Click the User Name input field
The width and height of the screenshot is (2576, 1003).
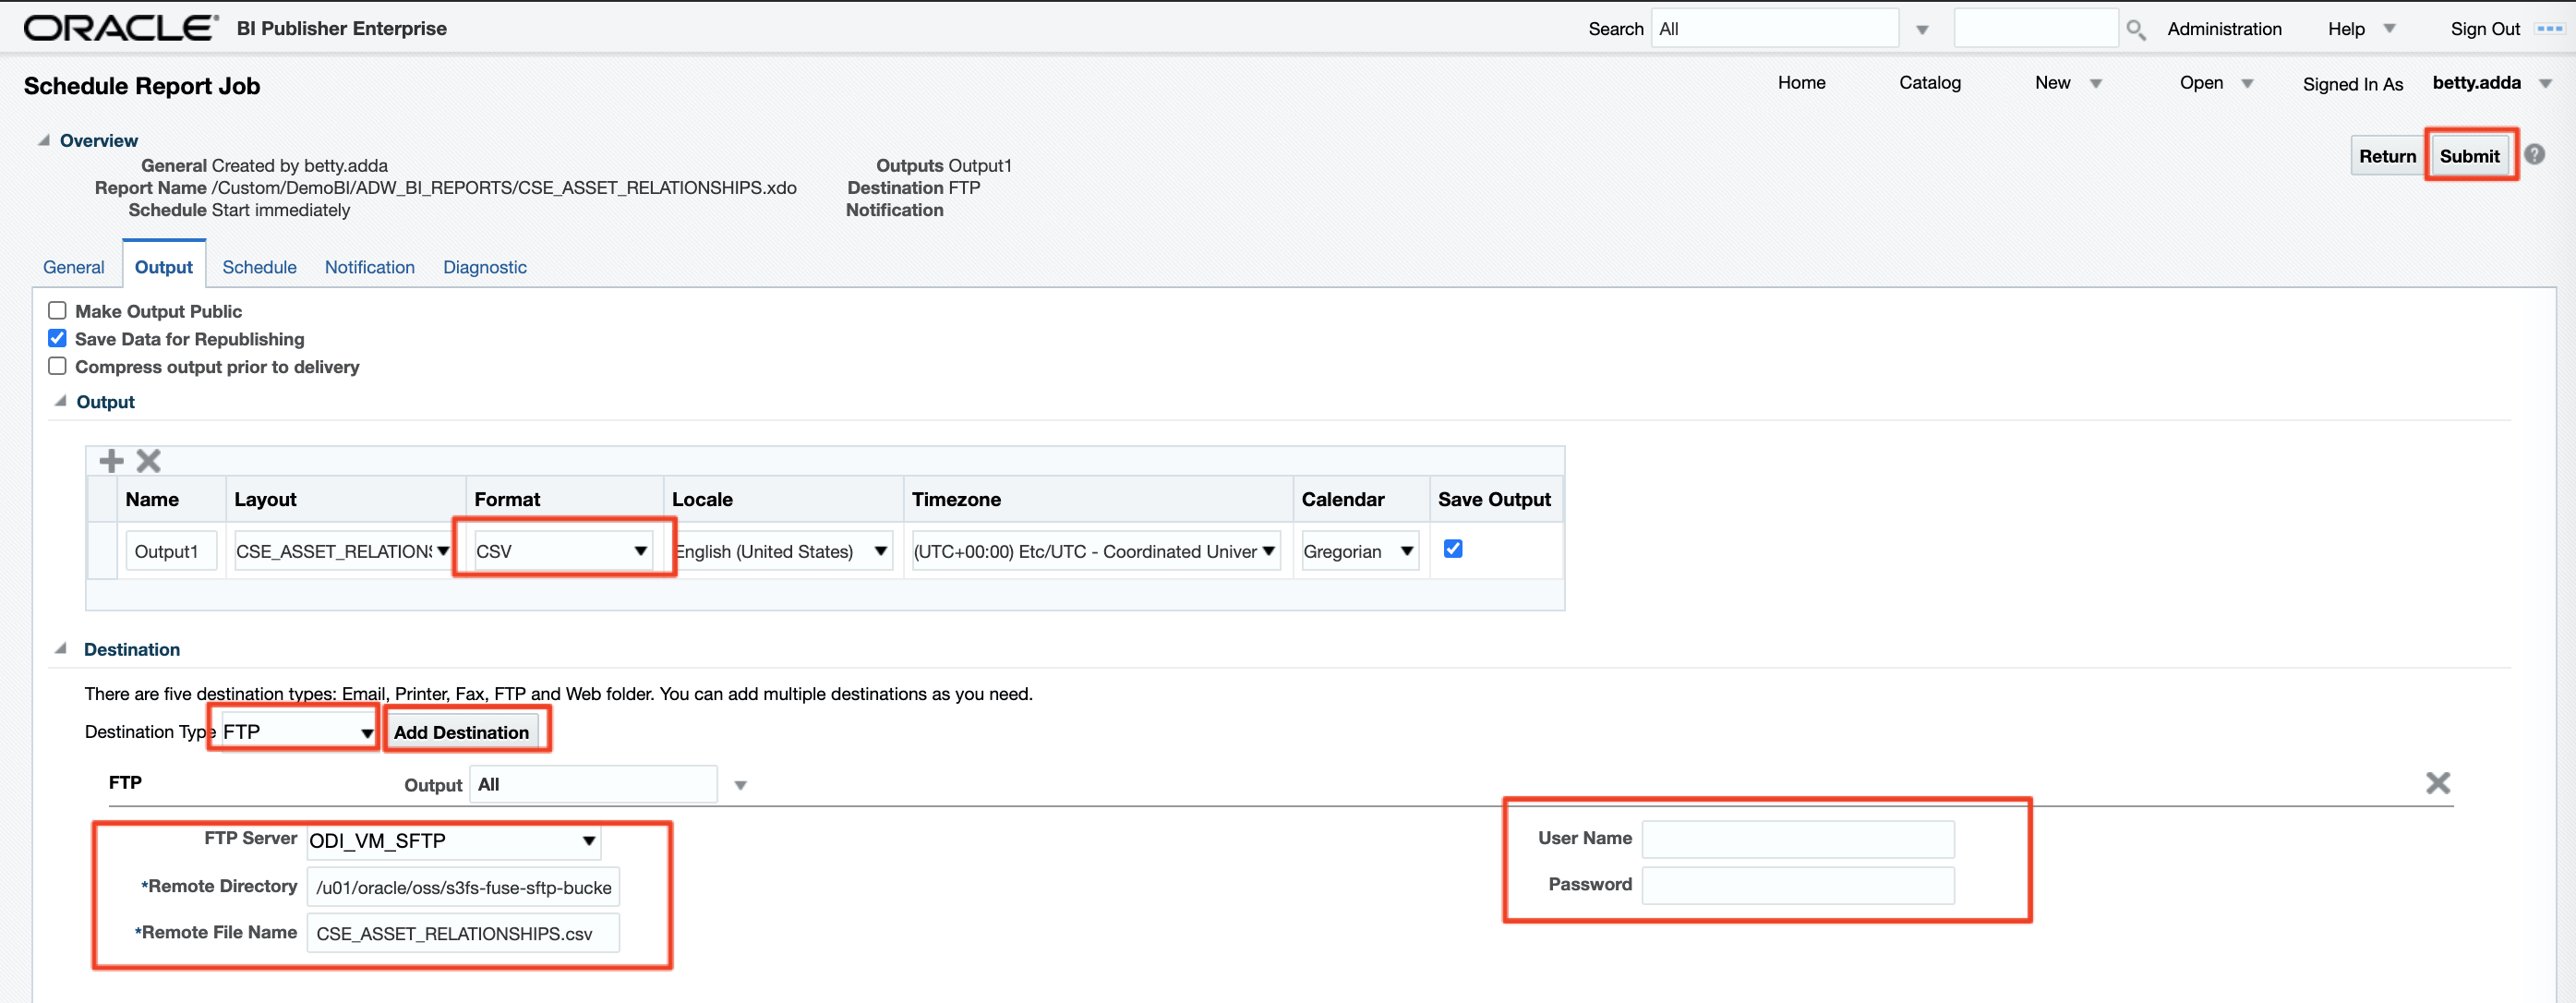pyautogui.click(x=1797, y=839)
